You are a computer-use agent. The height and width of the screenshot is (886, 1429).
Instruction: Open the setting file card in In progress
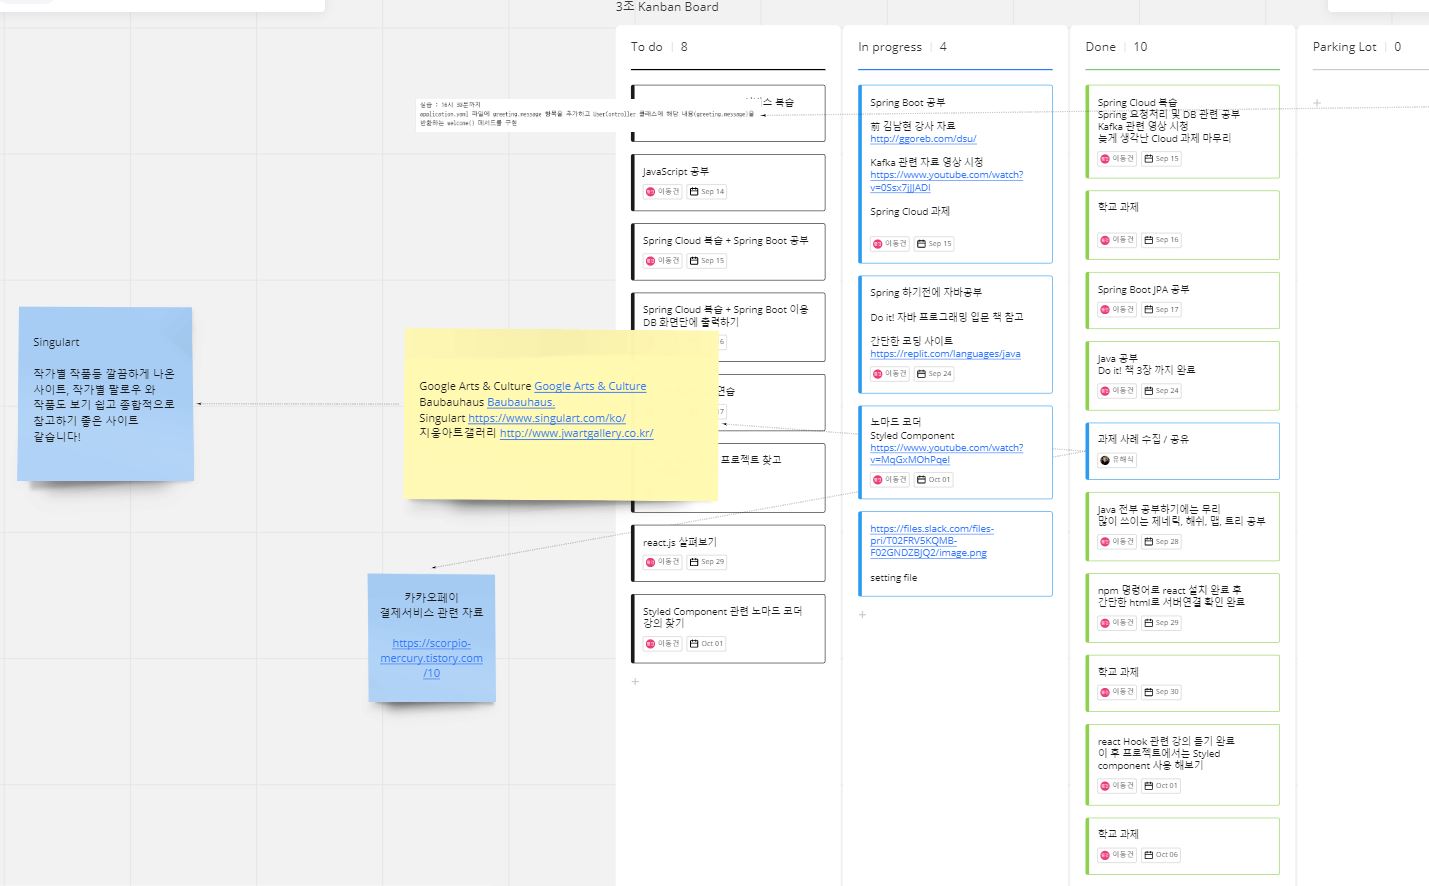coord(955,554)
